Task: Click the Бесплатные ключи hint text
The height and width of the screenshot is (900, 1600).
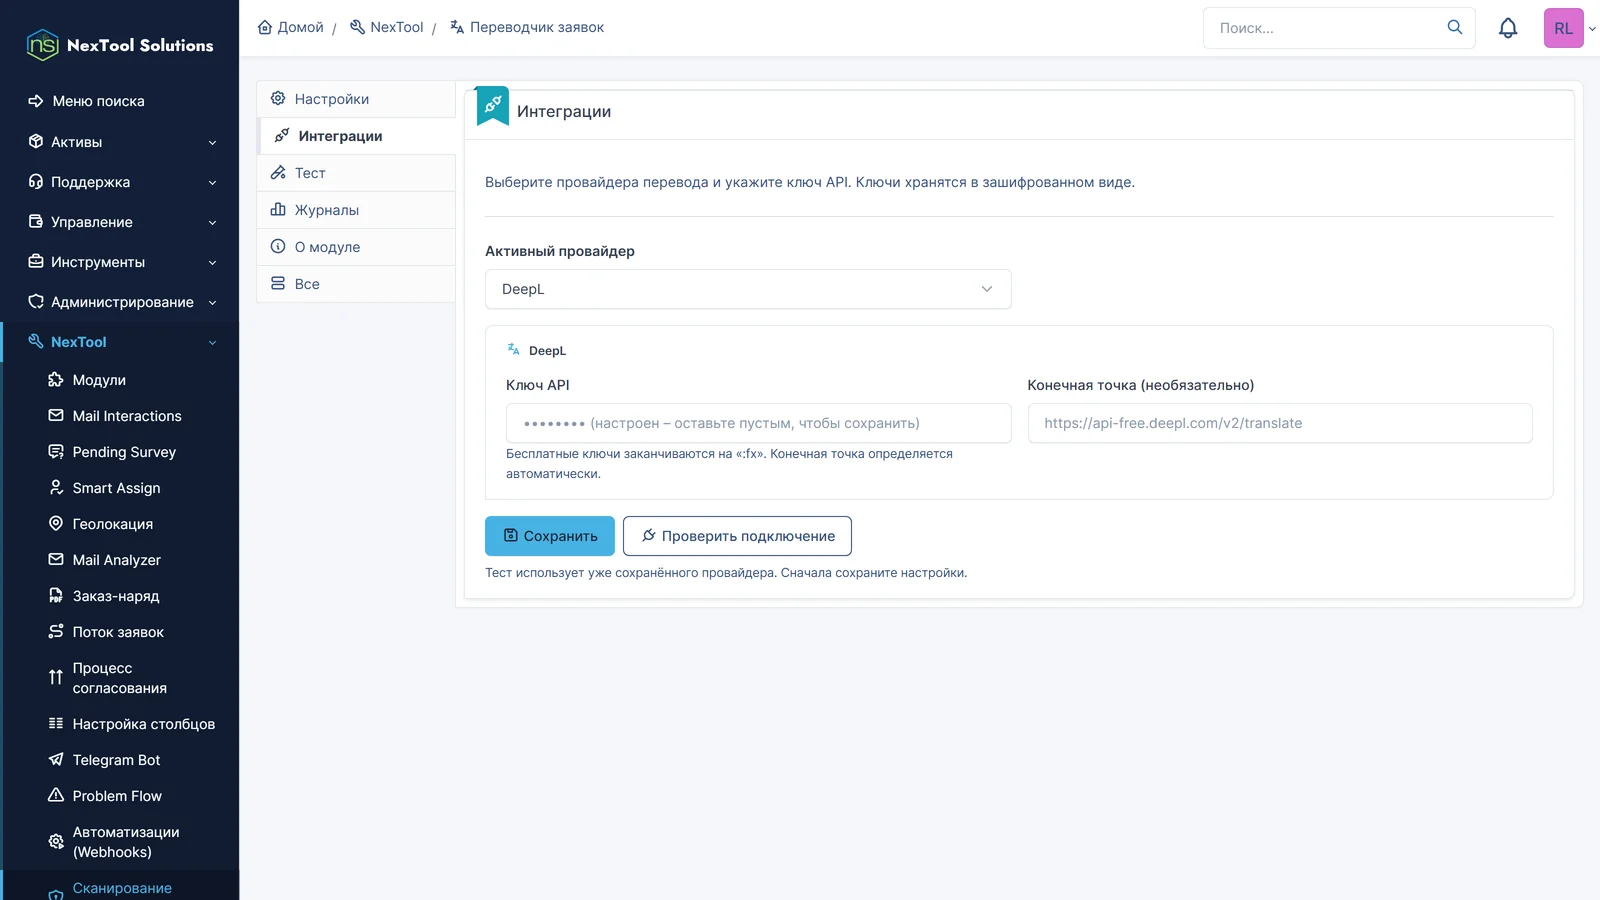Action: pyautogui.click(x=729, y=464)
